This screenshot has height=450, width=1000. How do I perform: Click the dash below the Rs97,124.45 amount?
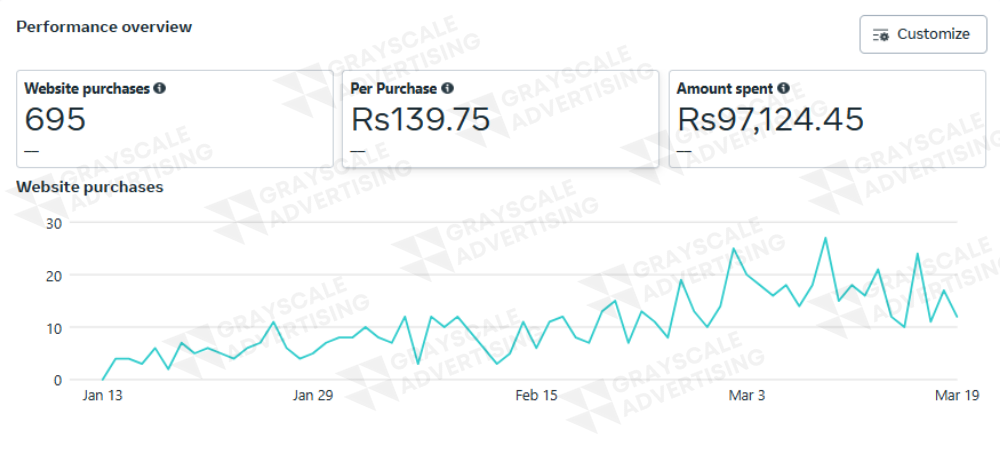[x=684, y=151]
